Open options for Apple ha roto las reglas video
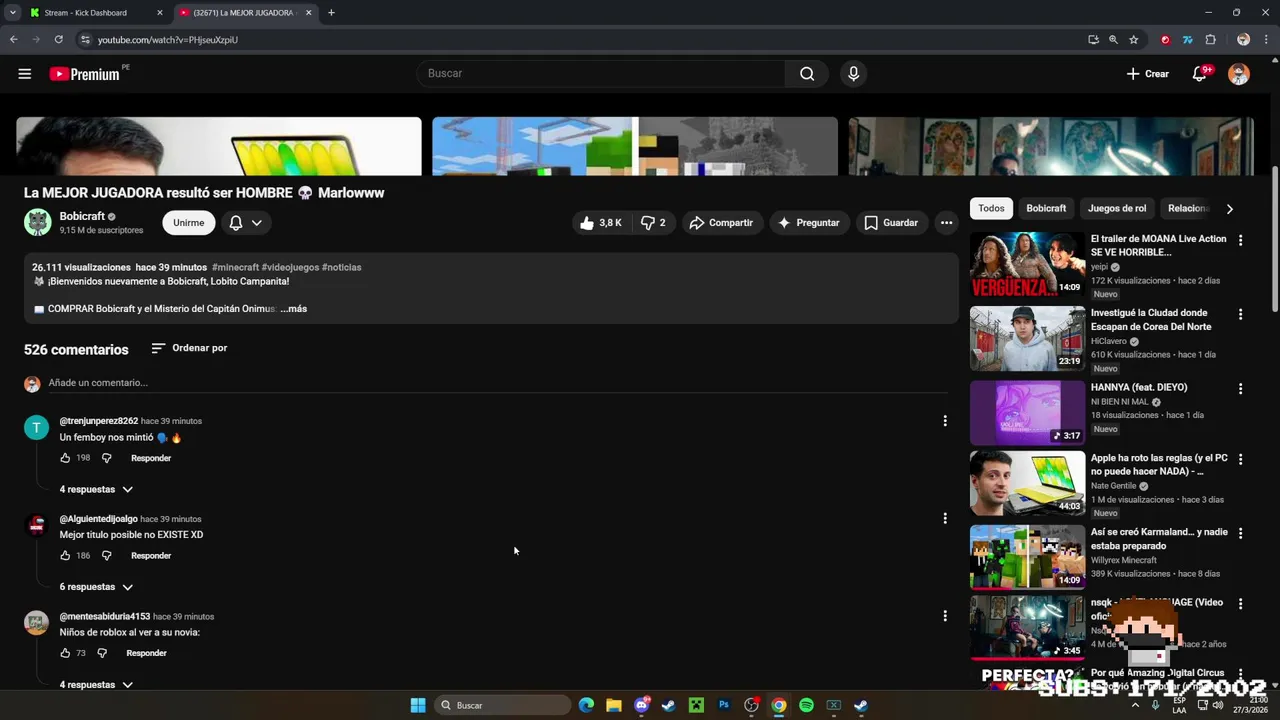Image resolution: width=1280 pixels, height=720 pixels. click(1240, 459)
